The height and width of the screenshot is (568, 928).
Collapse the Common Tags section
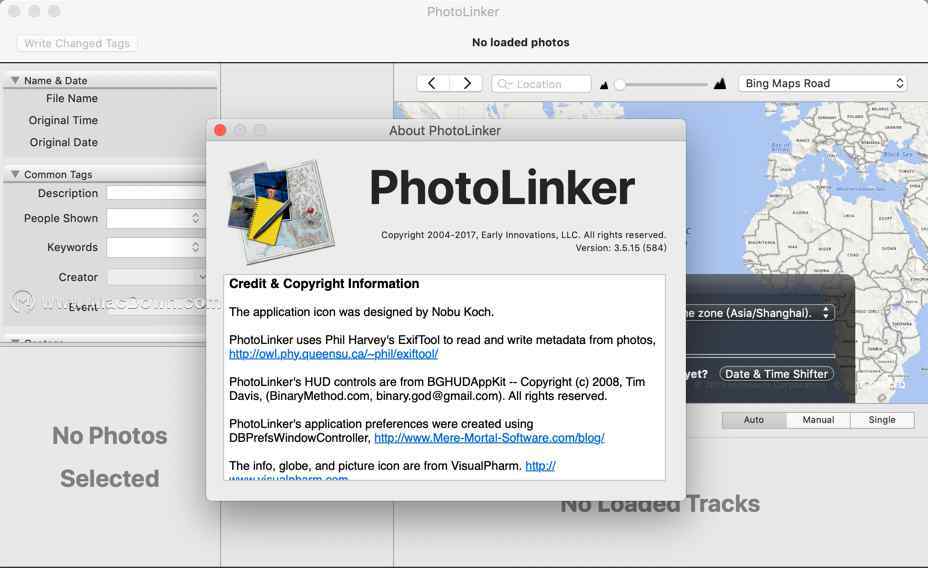point(15,174)
